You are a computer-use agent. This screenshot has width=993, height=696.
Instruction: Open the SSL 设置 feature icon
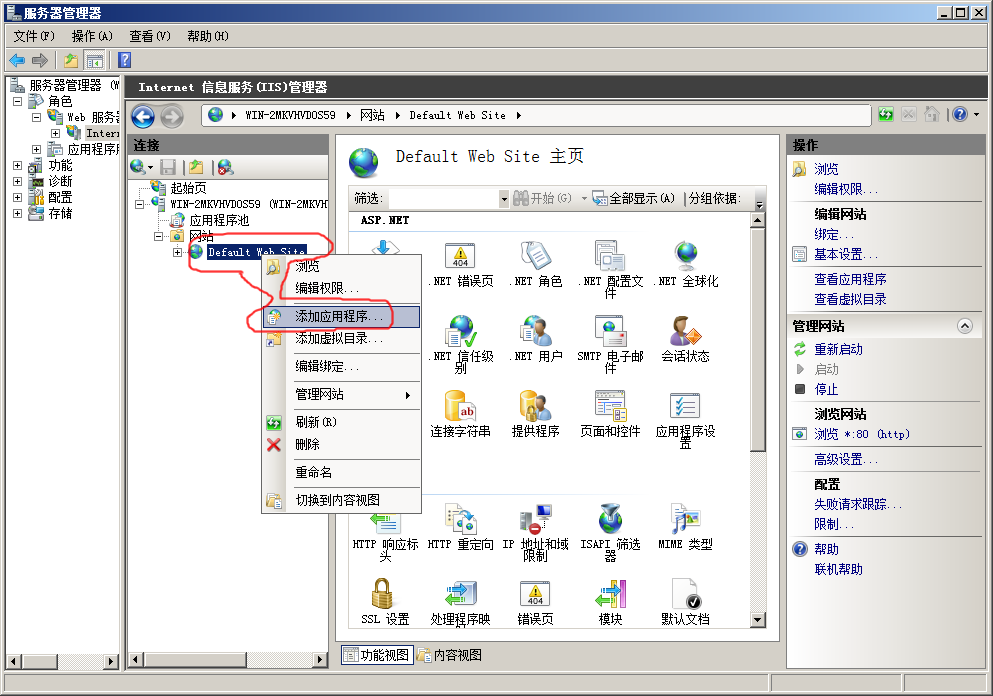pos(384,596)
